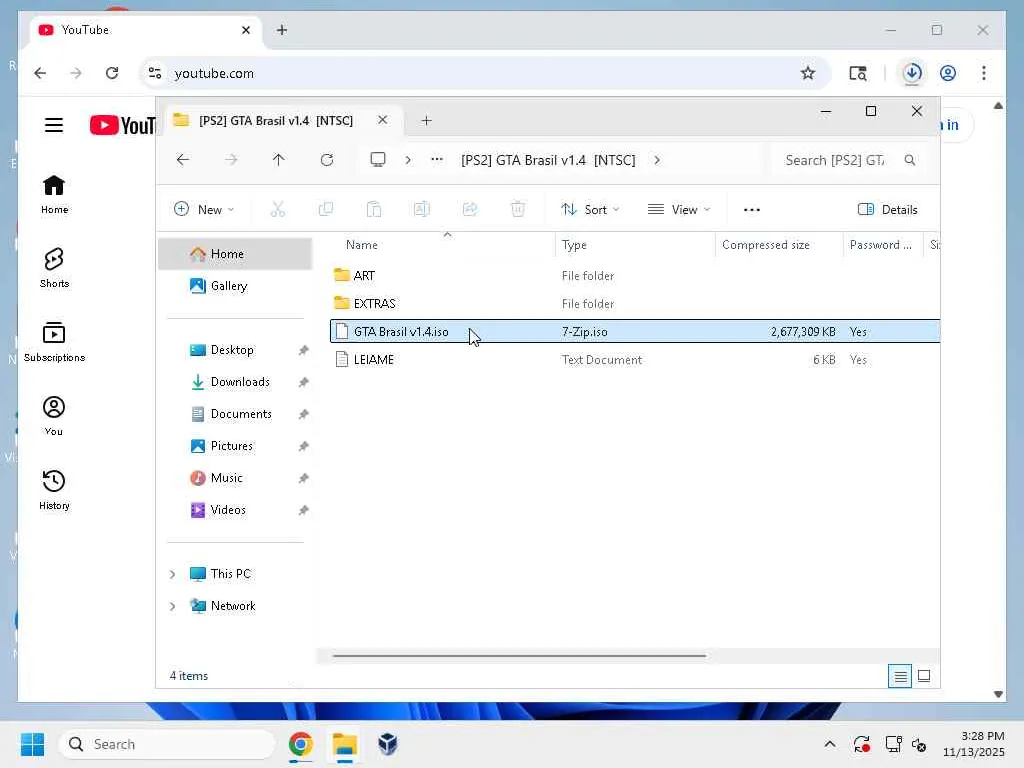Bookmark this page with the star icon
Viewport: 1024px width, 768px height.
(x=808, y=73)
